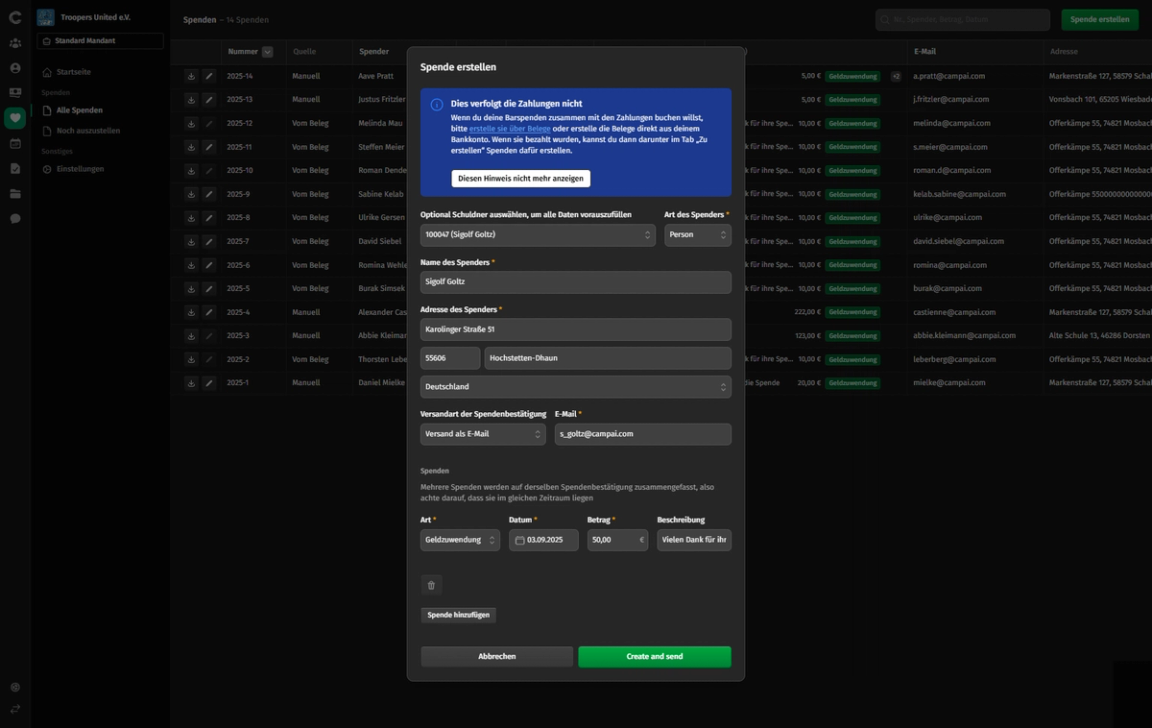
Task: Download receipt for donation 2025-13
Action: [191, 100]
